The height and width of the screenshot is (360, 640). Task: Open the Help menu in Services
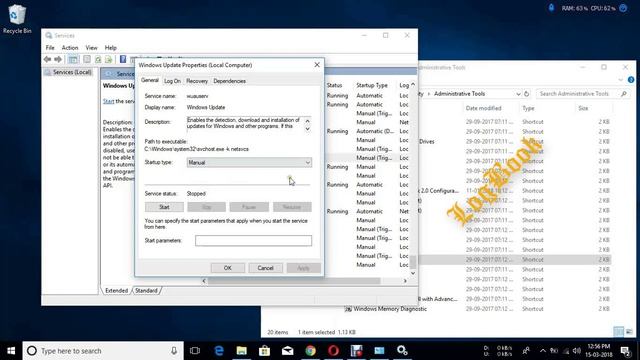tap(111, 48)
